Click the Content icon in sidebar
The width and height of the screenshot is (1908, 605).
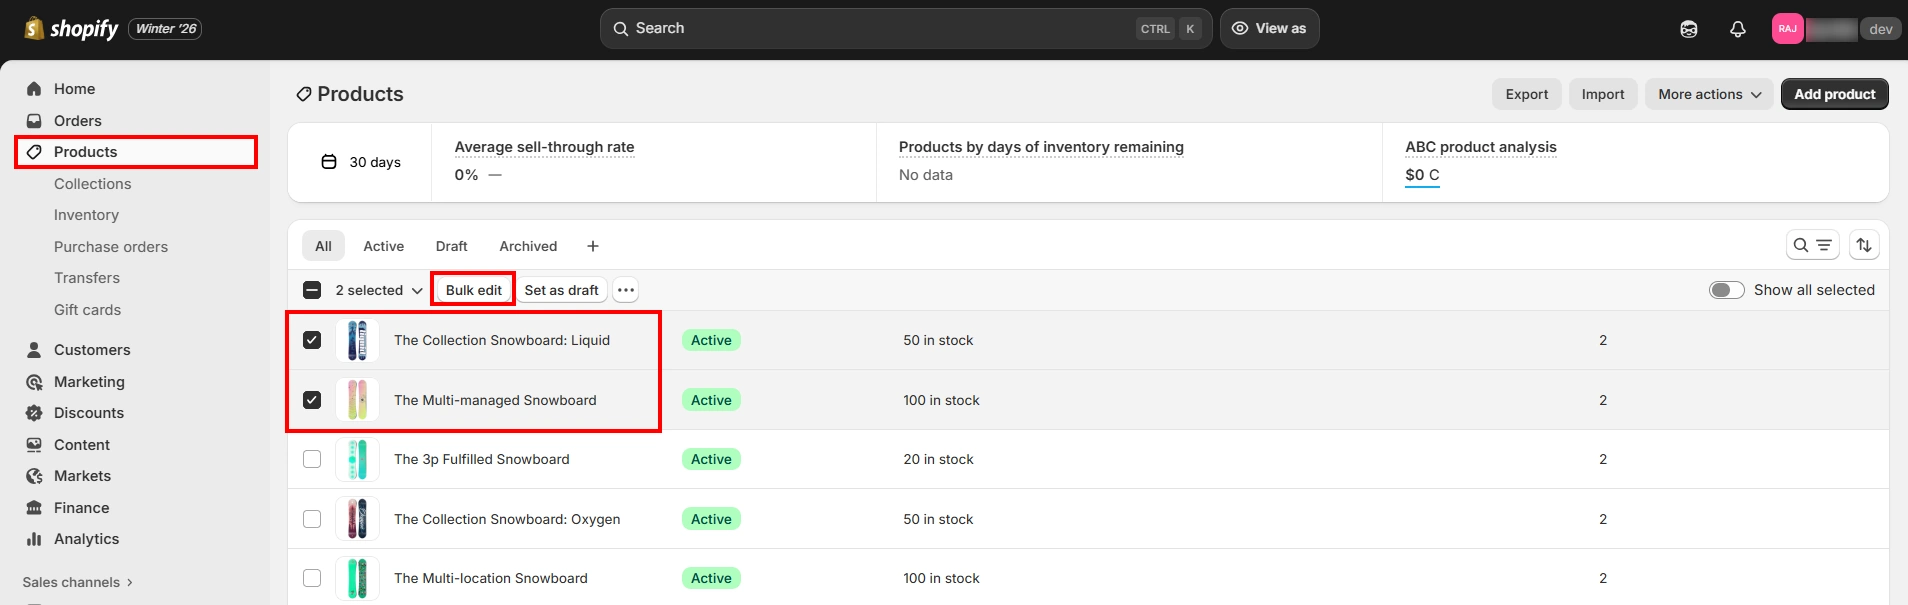(34, 445)
